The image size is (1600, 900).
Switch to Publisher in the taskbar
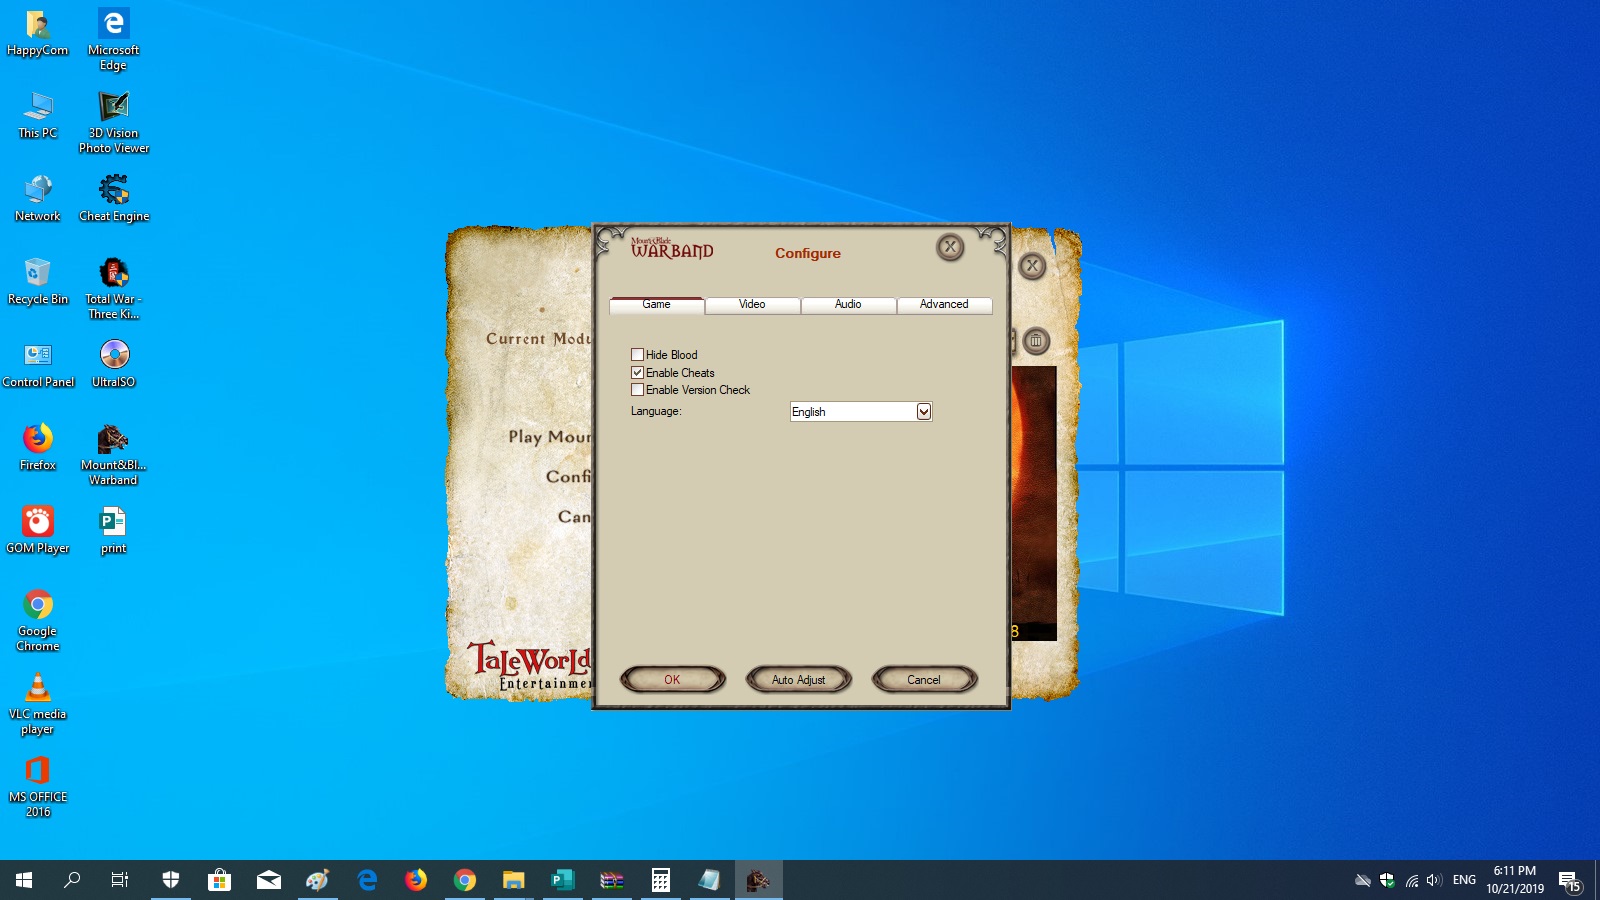tap(563, 880)
